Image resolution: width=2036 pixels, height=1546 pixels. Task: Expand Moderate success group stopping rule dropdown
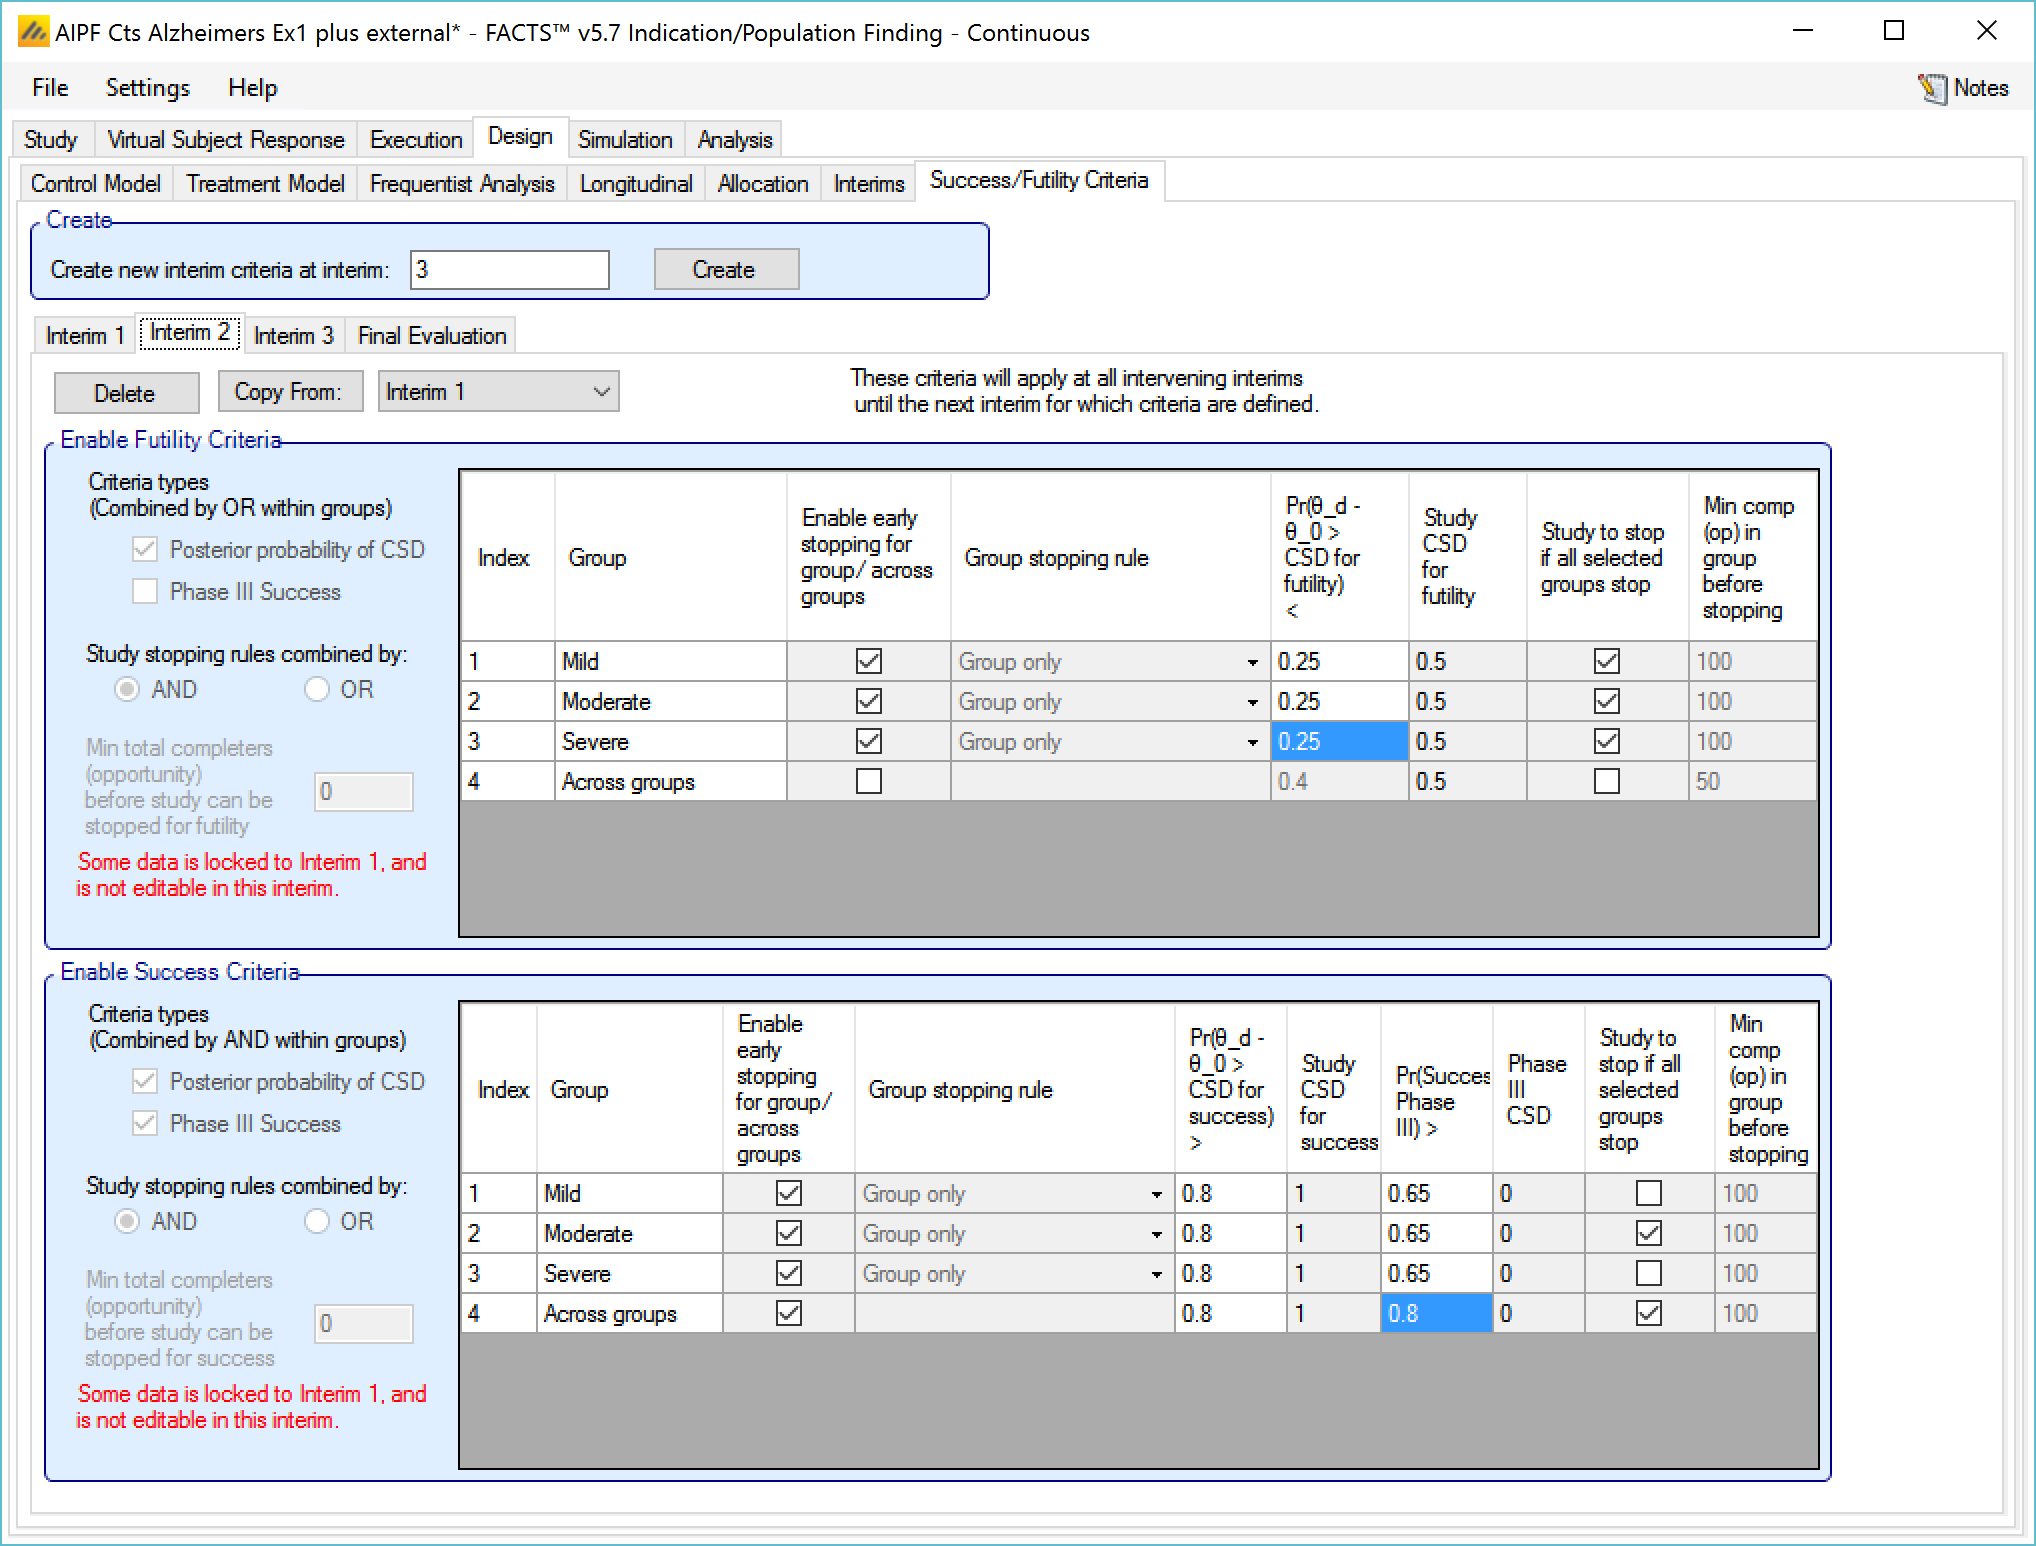[1156, 1234]
